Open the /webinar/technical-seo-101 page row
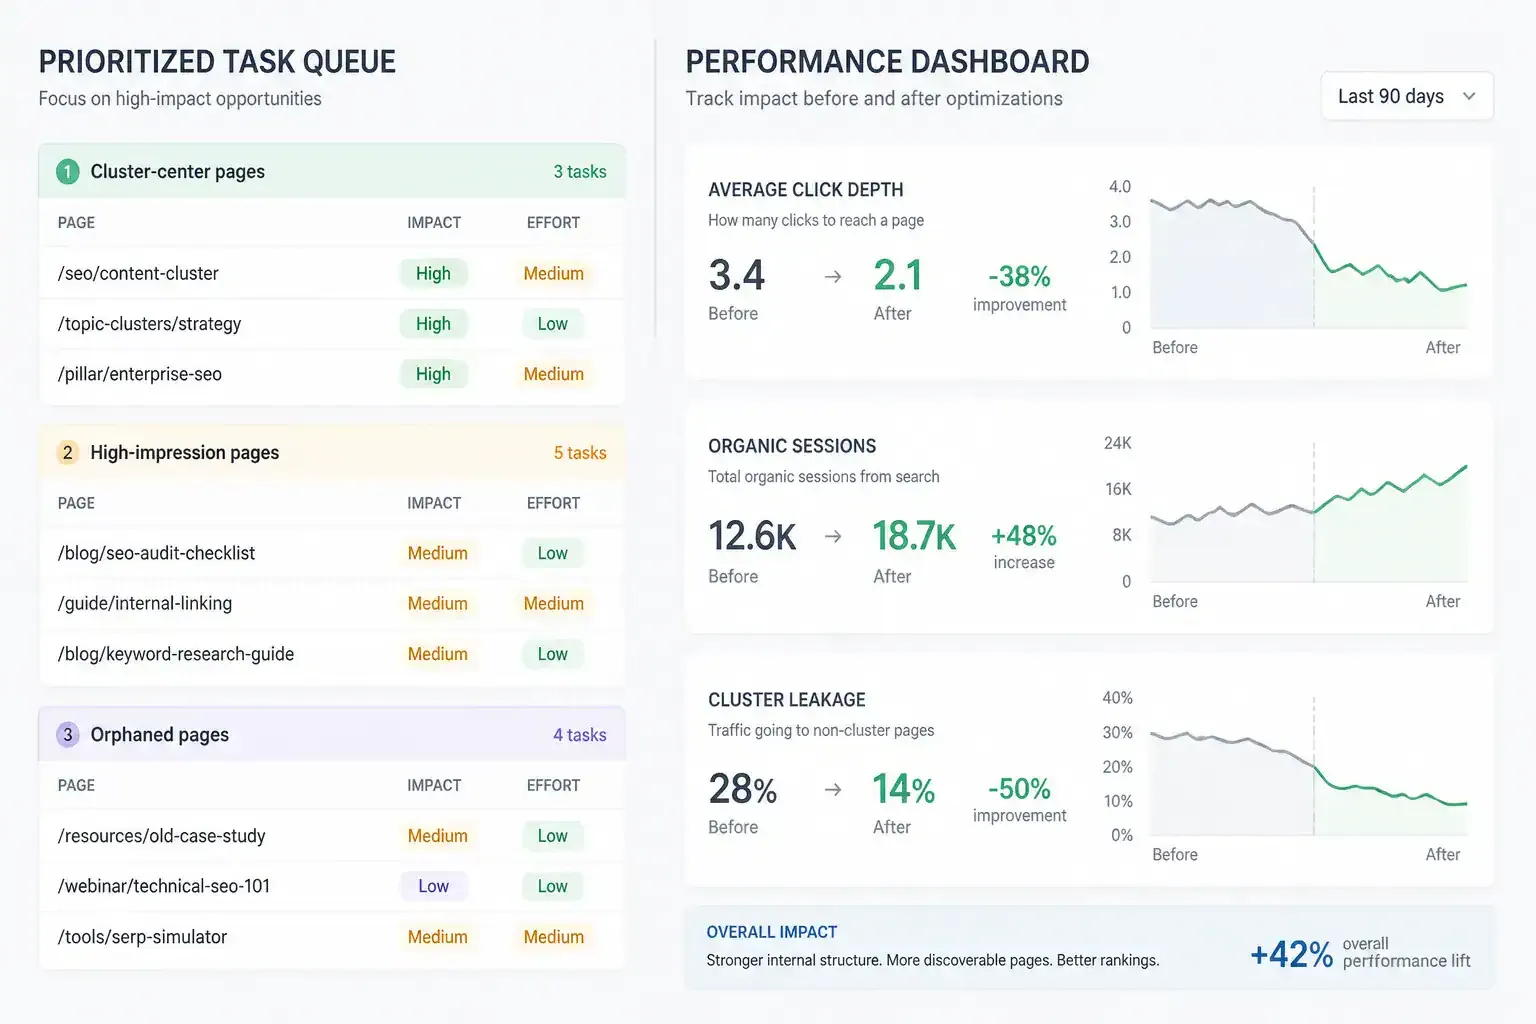This screenshot has height=1024, width=1536. tap(332, 886)
